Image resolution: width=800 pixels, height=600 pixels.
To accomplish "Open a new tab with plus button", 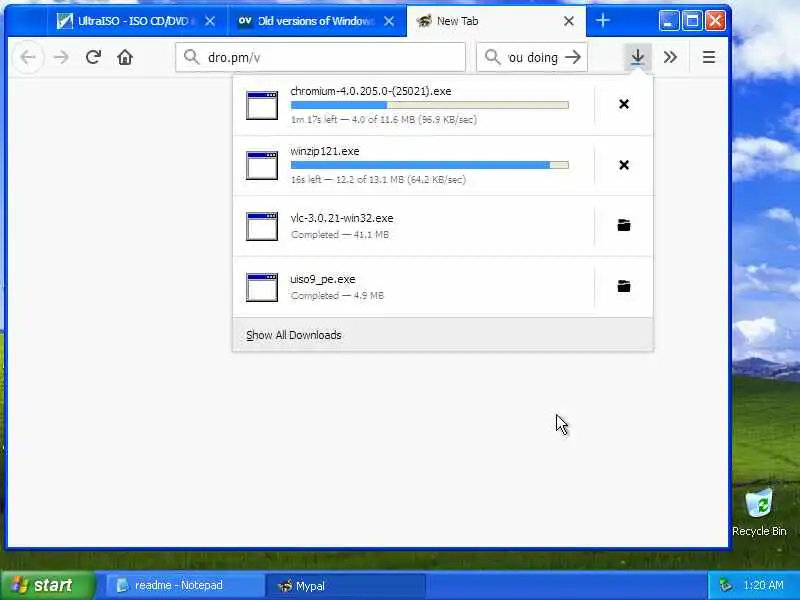I will (603, 20).
